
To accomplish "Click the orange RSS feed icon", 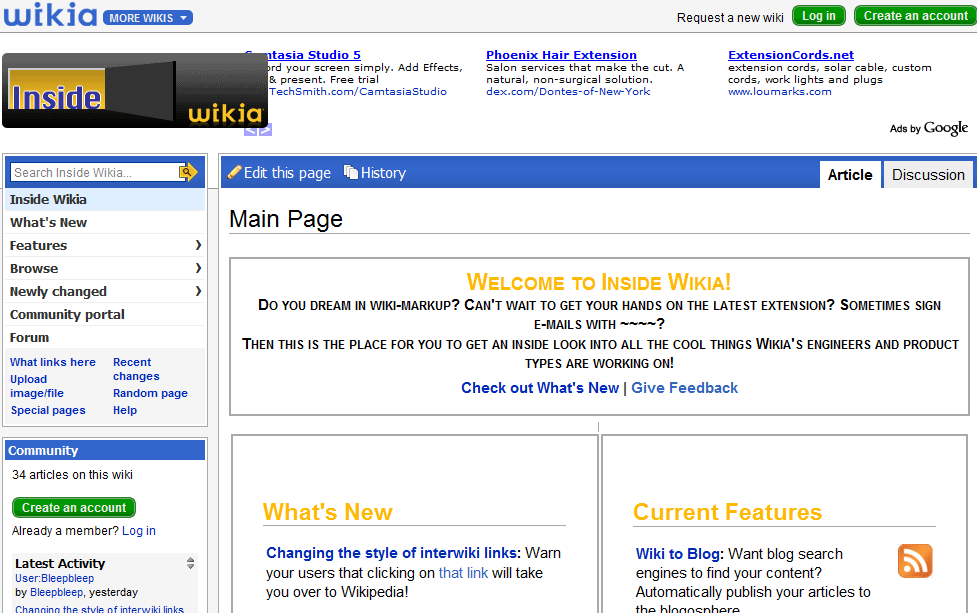I will [914, 561].
